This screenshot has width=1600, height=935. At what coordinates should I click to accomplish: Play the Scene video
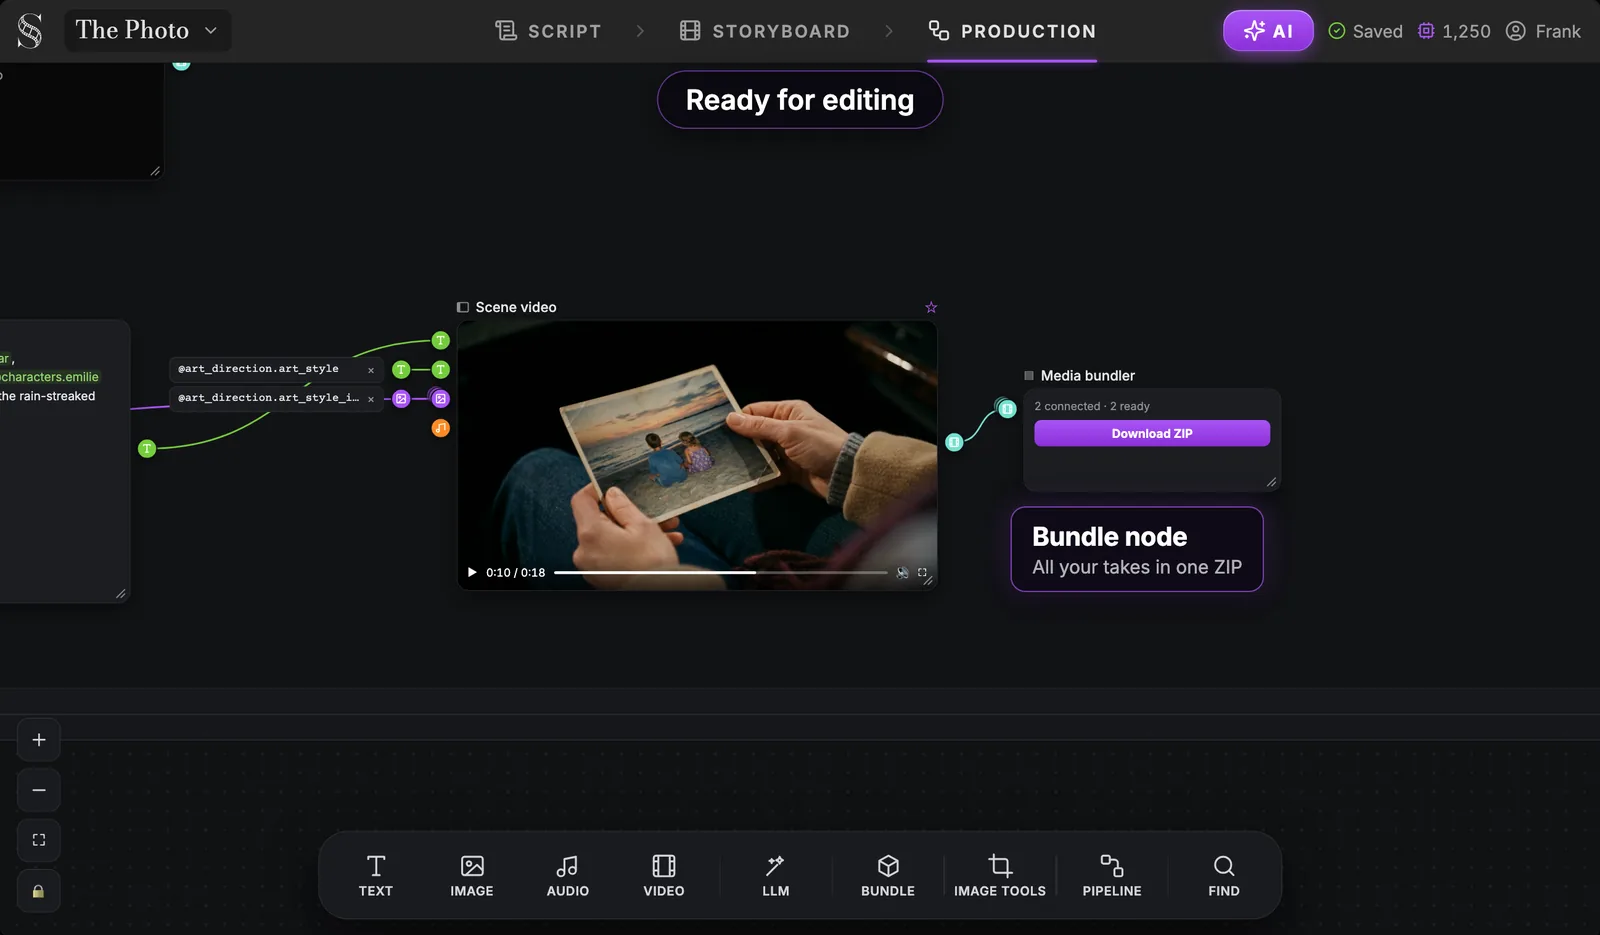point(472,572)
